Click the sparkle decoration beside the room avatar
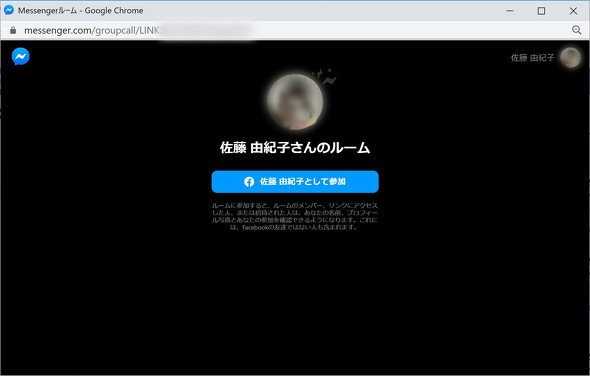This screenshot has height=376, width=590. [x=324, y=76]
